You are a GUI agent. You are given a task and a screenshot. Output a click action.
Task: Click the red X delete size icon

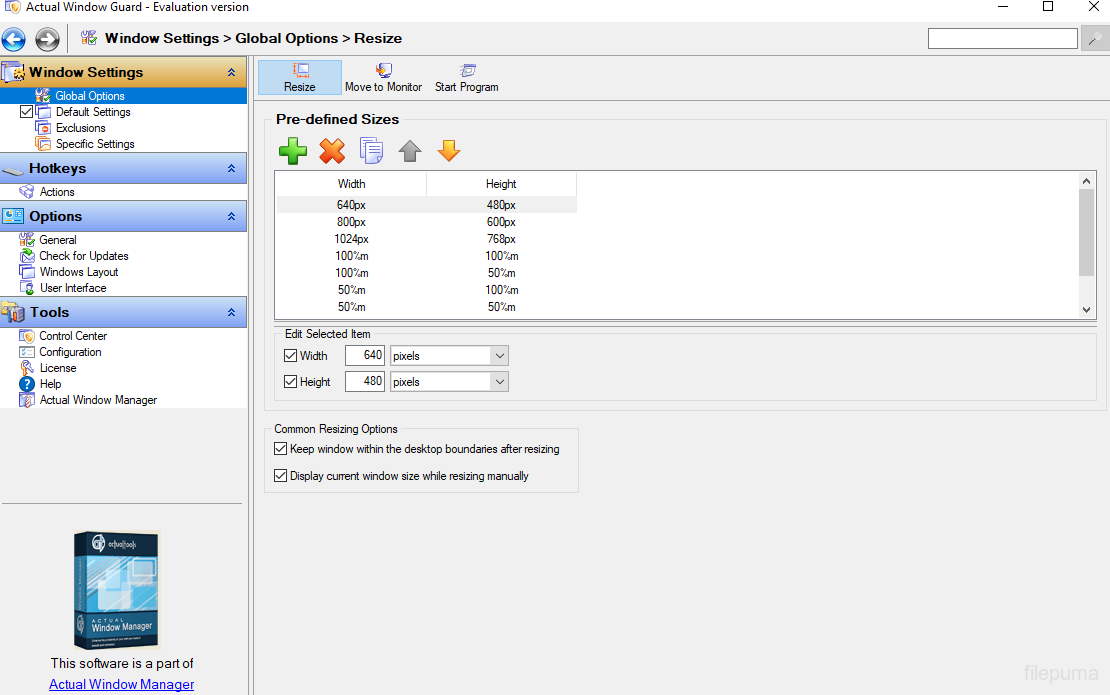click(332, 151)
